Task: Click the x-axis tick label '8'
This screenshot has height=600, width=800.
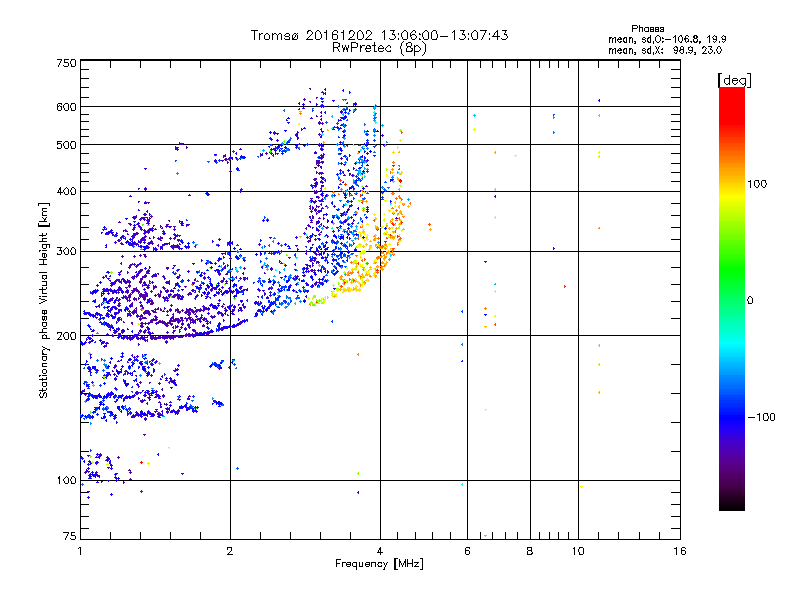Action: (x=530, y=551)
